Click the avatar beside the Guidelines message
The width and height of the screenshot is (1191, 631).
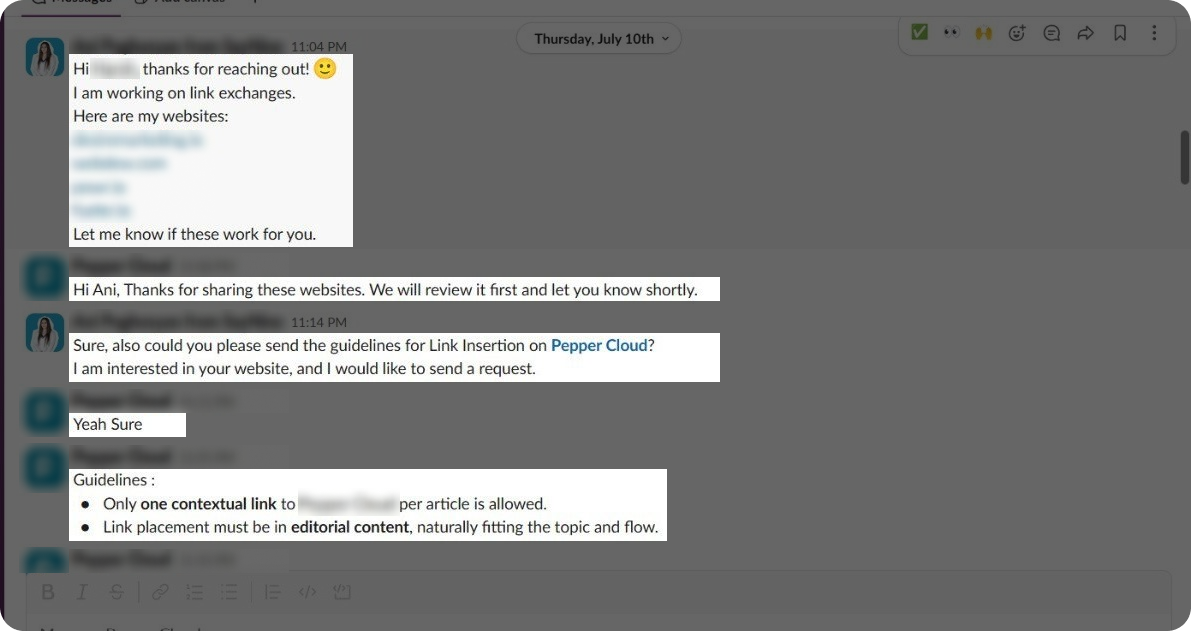[x=45, y=467]
